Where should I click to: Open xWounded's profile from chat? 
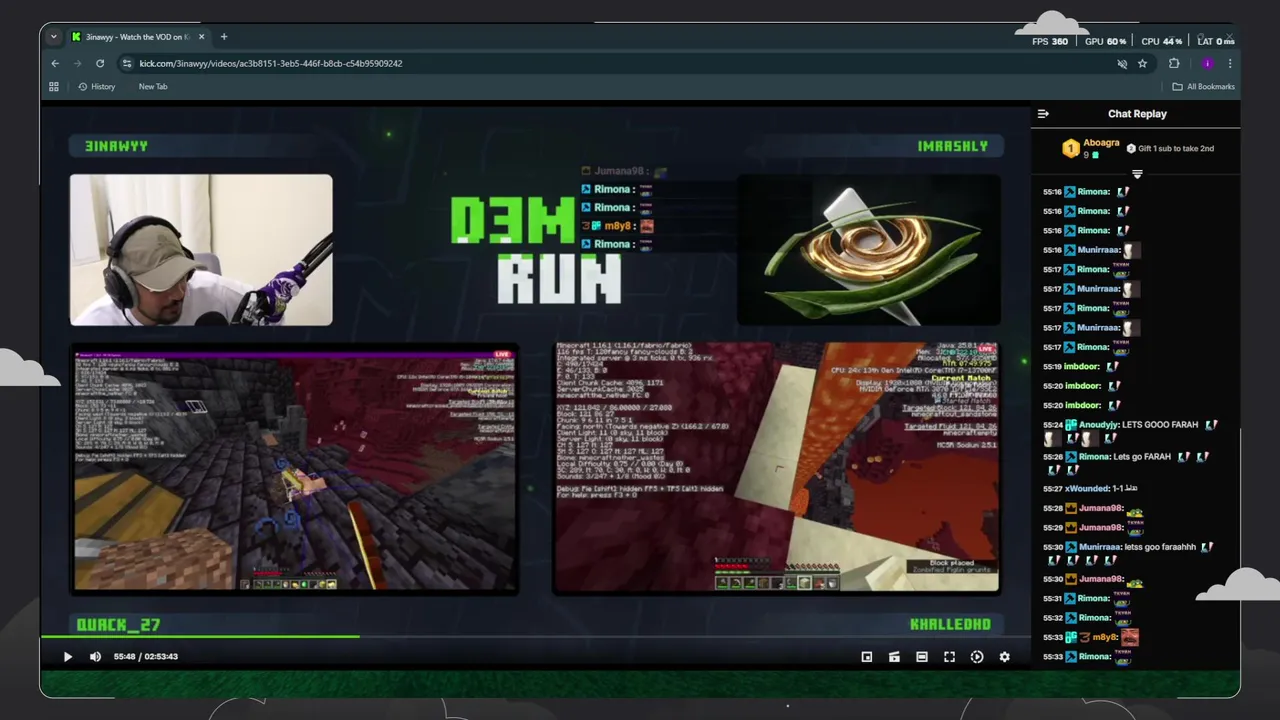[x=1087, y=489]
